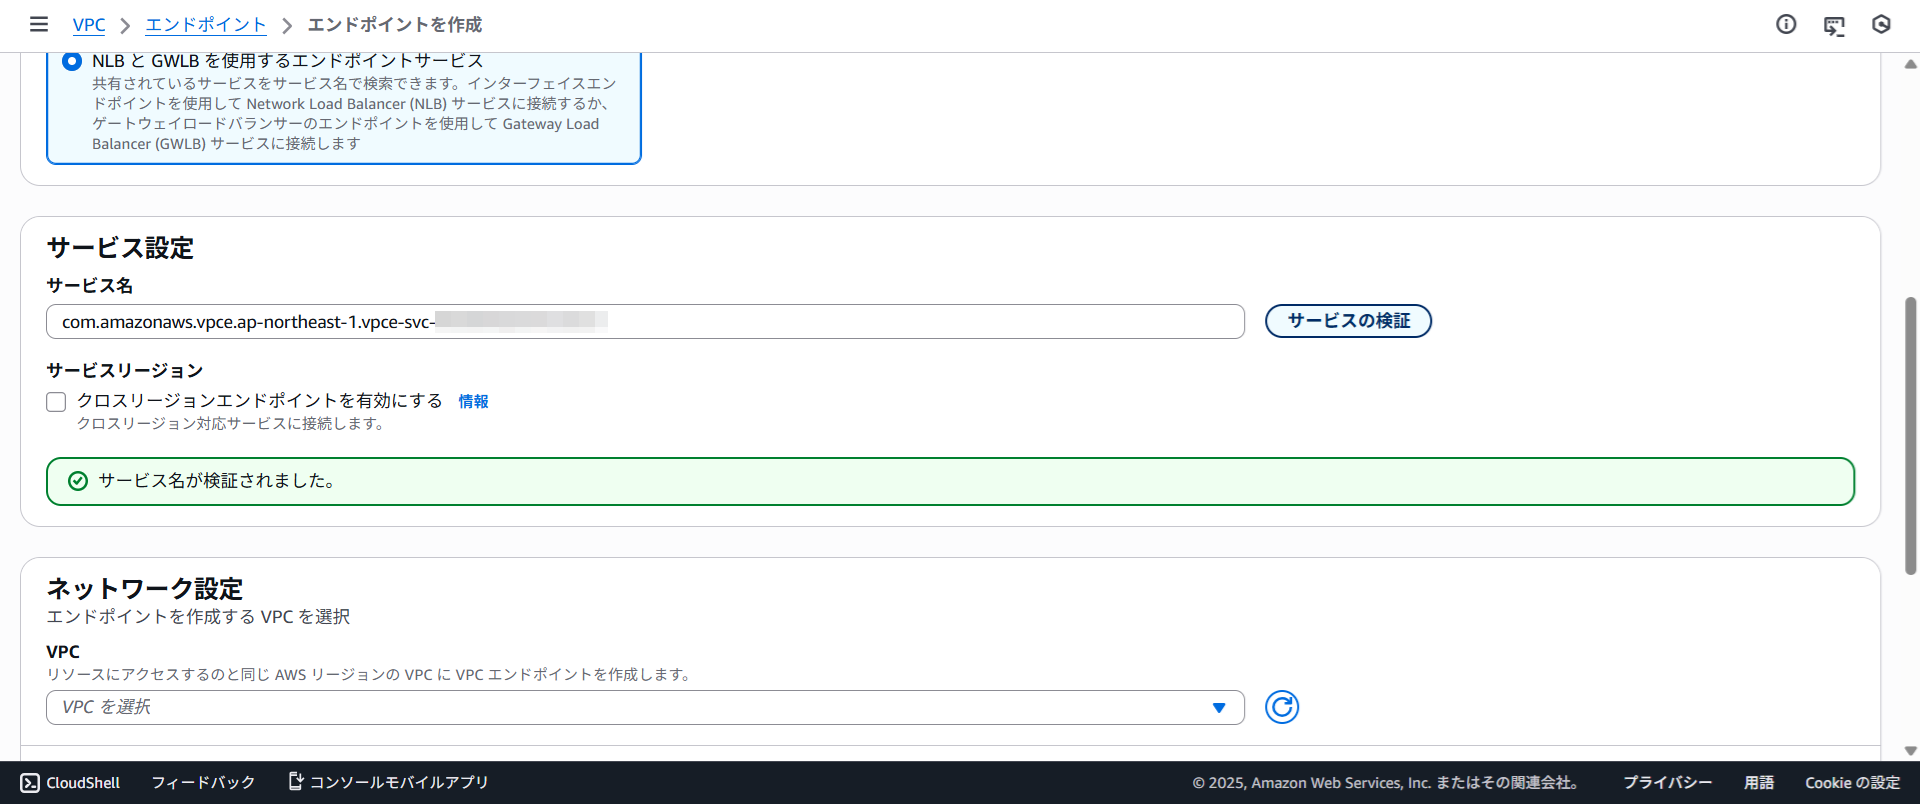
Task: Click the green verified check icon
Action: [78, 481]
